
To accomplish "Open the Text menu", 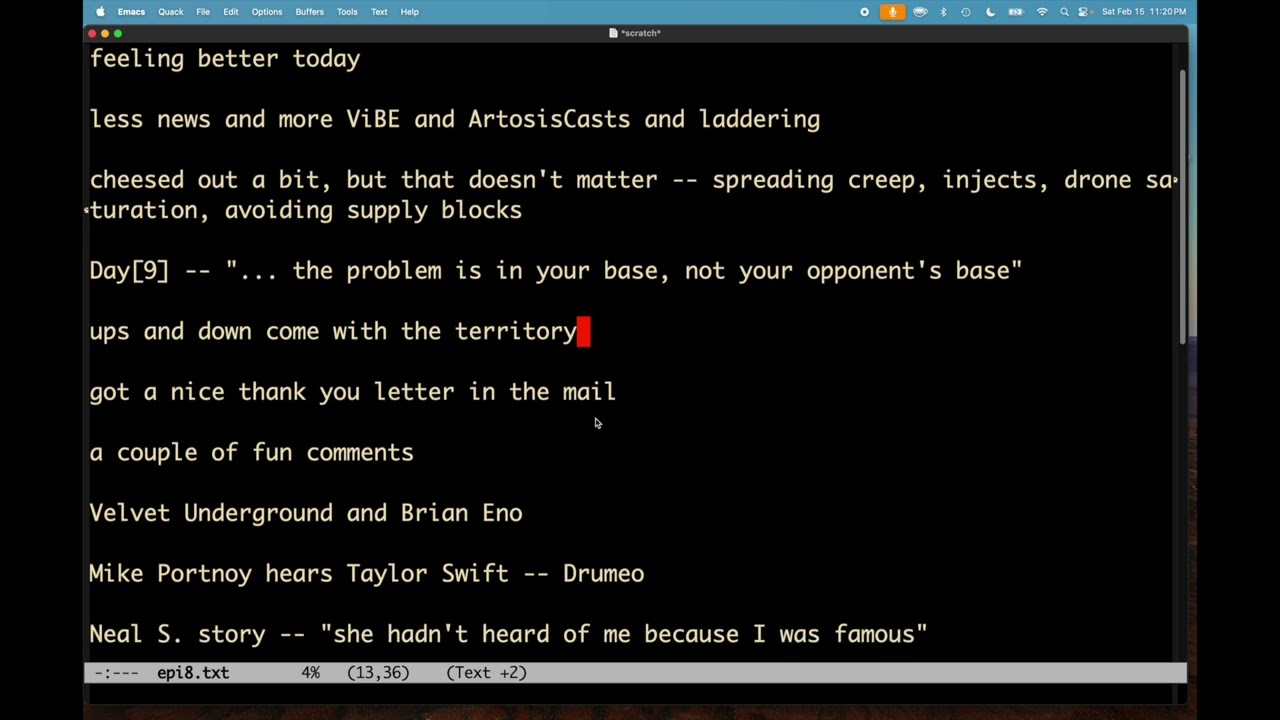I will (x=379, y=12).
